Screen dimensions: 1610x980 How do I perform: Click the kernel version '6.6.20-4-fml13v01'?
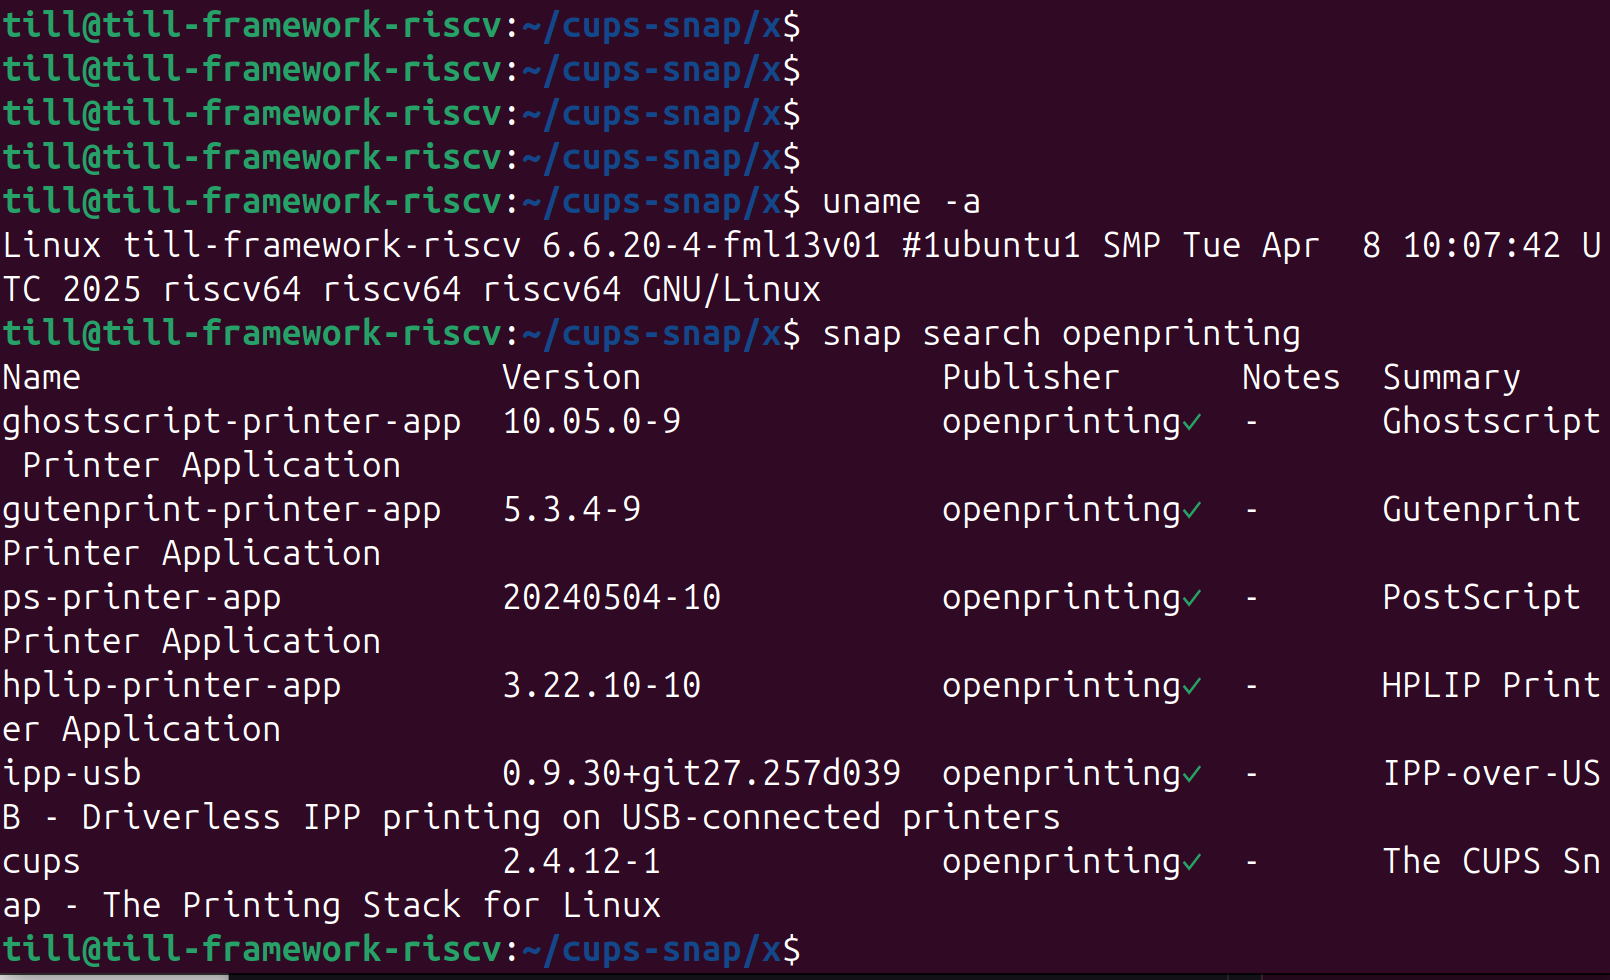pyautogui.click(x=711, y=246)
